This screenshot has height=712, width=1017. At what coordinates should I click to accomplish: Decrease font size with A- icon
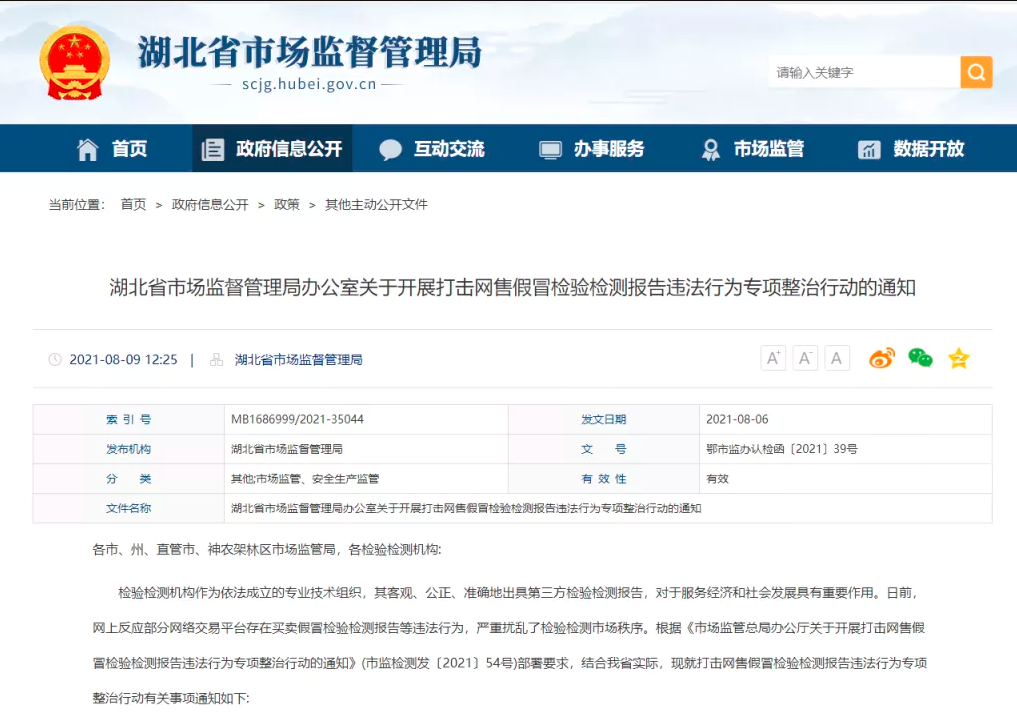coord(805,358)
